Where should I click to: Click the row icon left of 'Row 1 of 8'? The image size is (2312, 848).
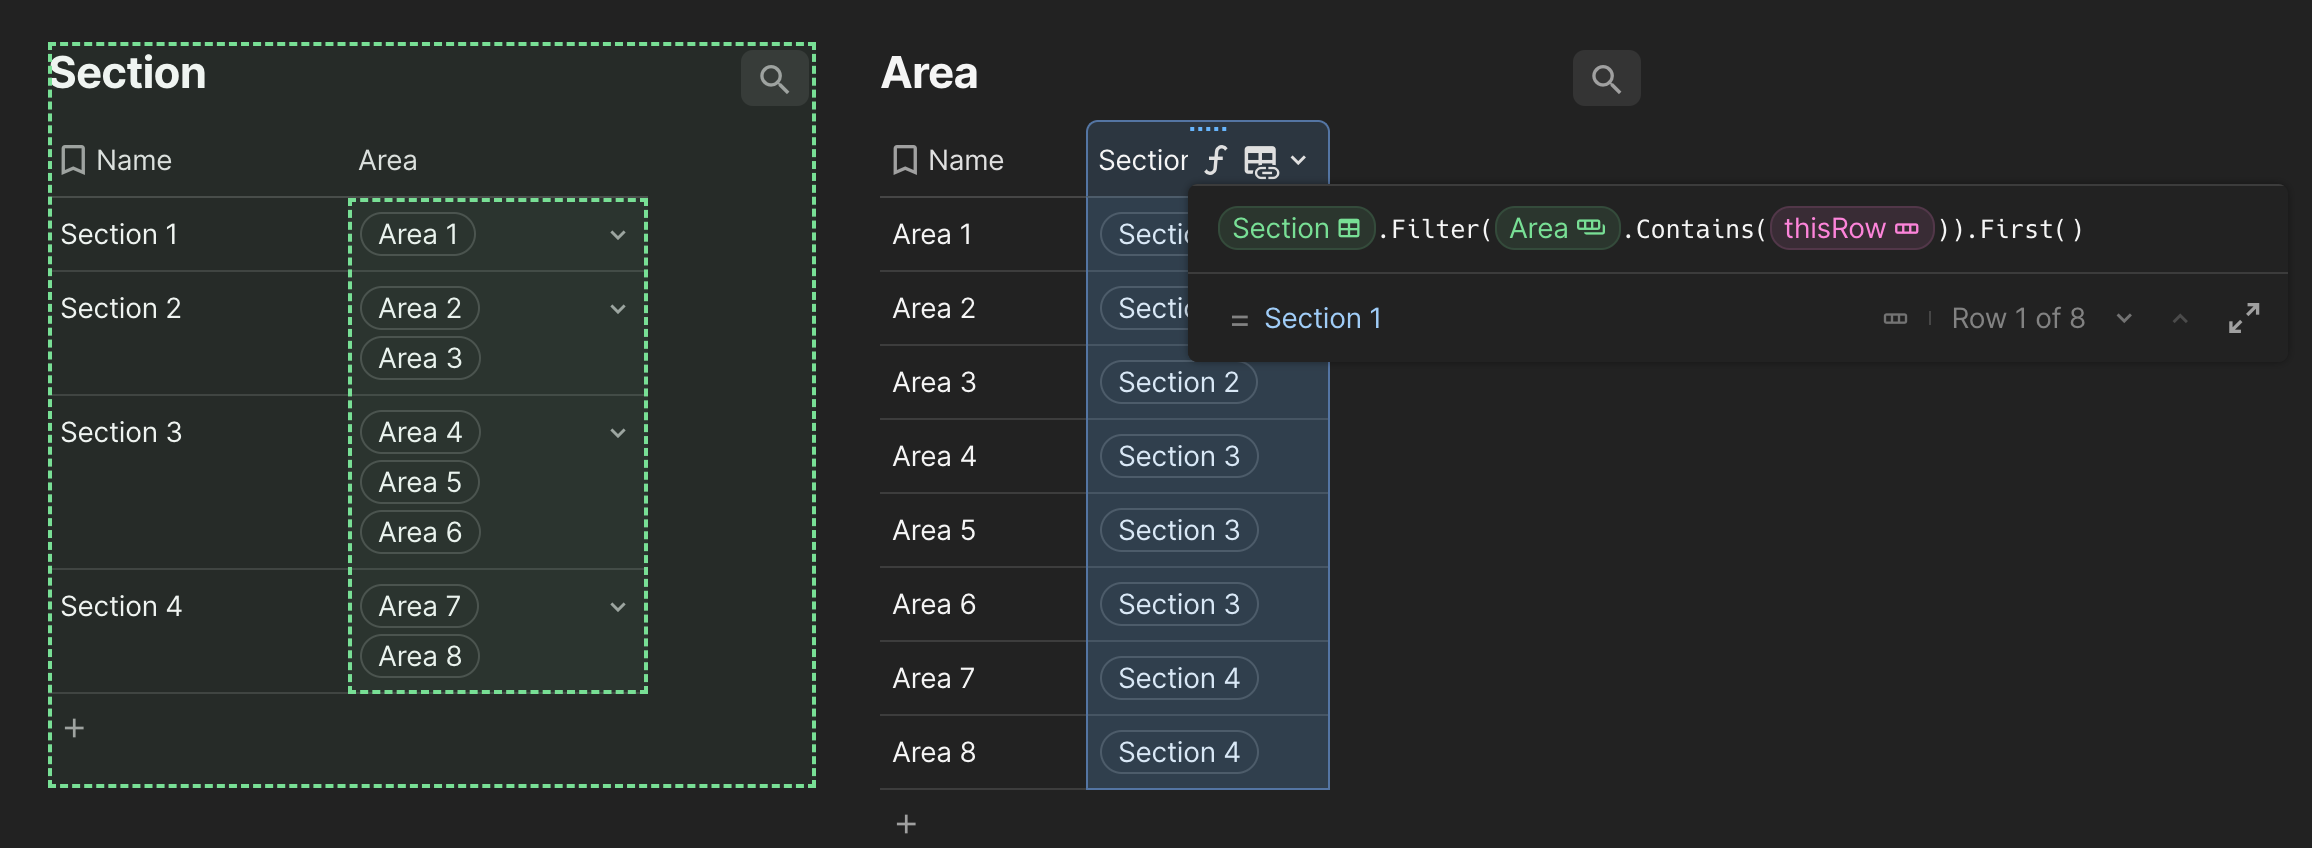(x=1895, y=319)
